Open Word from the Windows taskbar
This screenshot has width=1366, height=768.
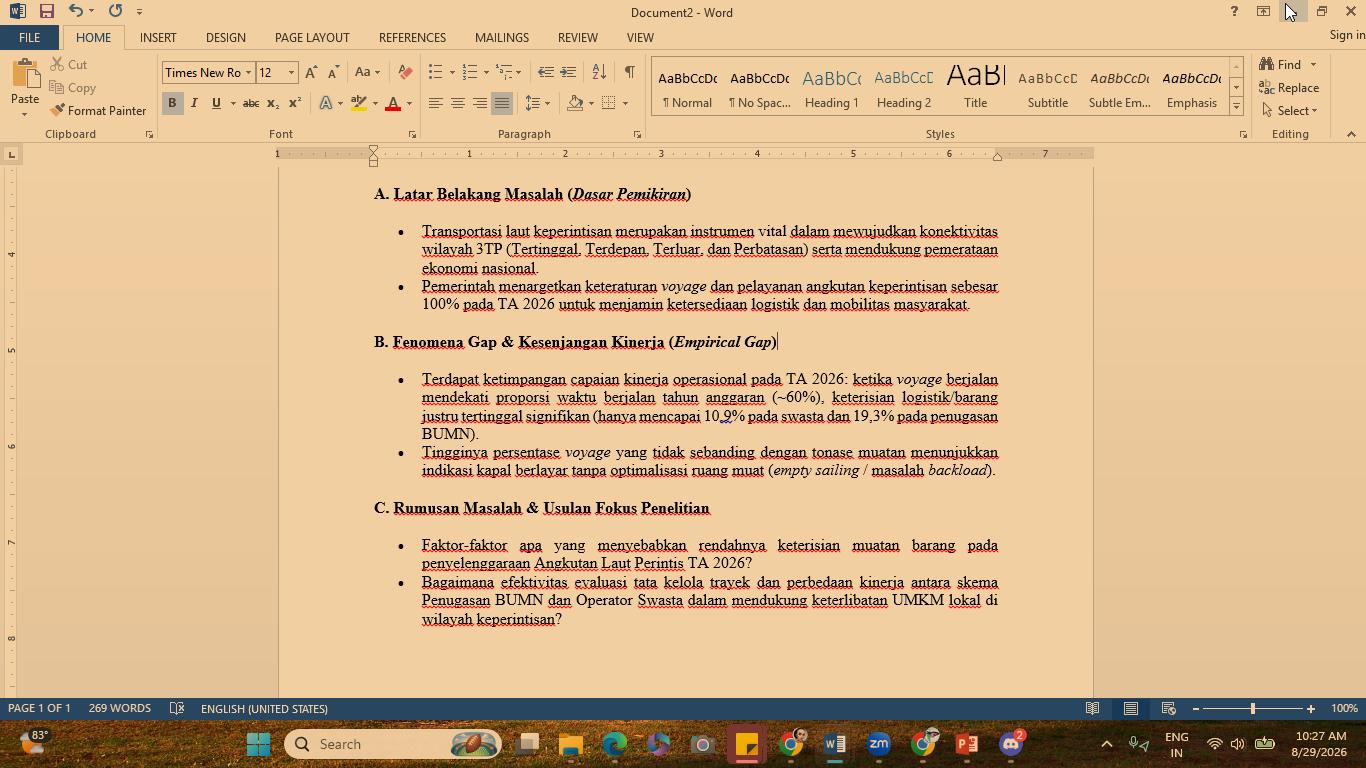pyautogui.click(x=835, y=744)
